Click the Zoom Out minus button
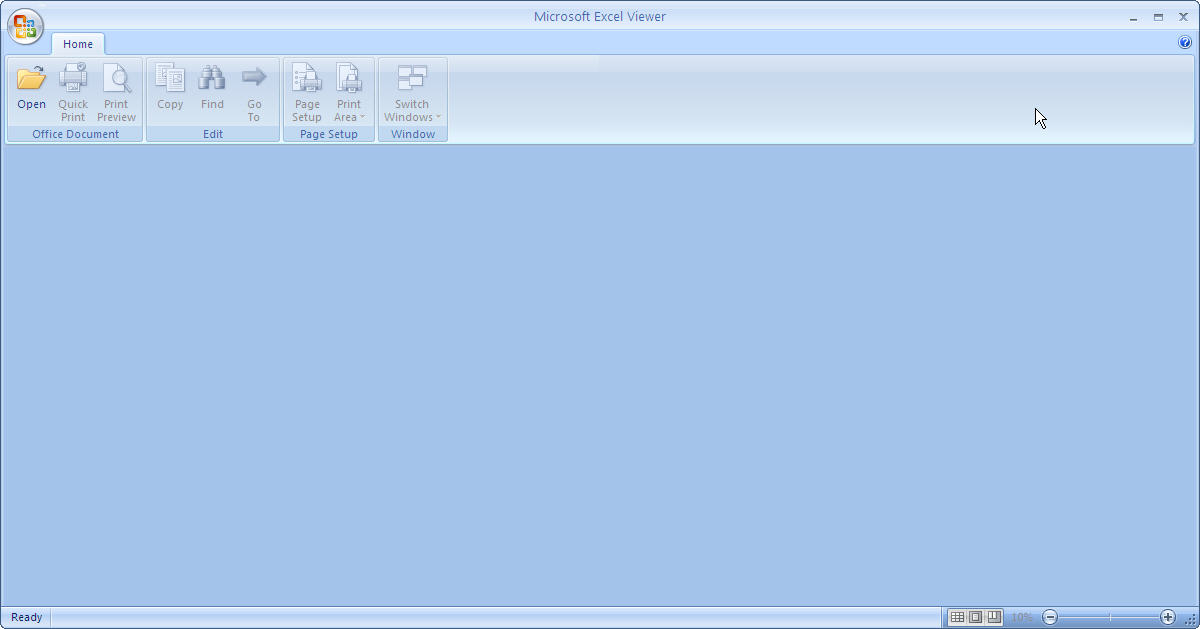Viewport: 1200px width, 629px height. 1051,617
